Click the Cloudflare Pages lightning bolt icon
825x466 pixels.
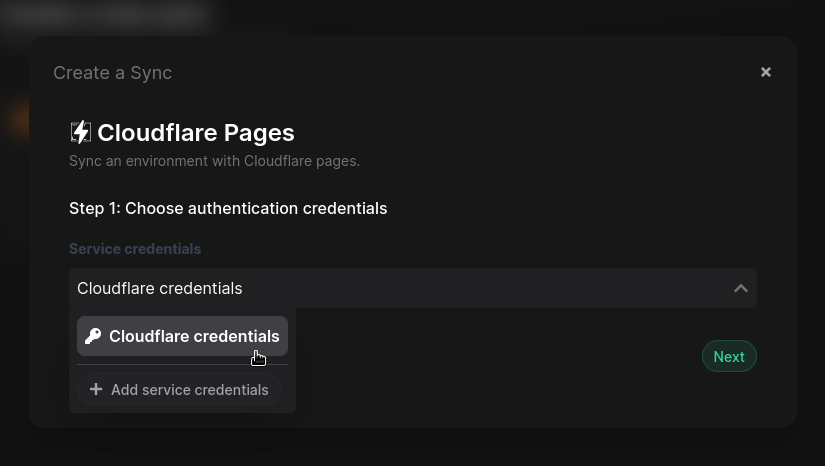80,132
